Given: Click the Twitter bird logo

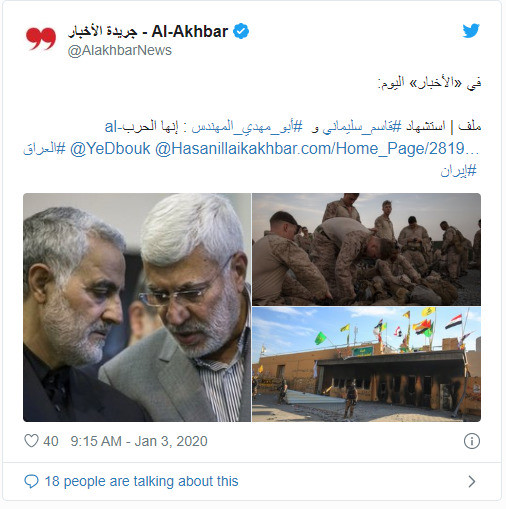Looking at the screenshot, I should click(x=471, y=31).
